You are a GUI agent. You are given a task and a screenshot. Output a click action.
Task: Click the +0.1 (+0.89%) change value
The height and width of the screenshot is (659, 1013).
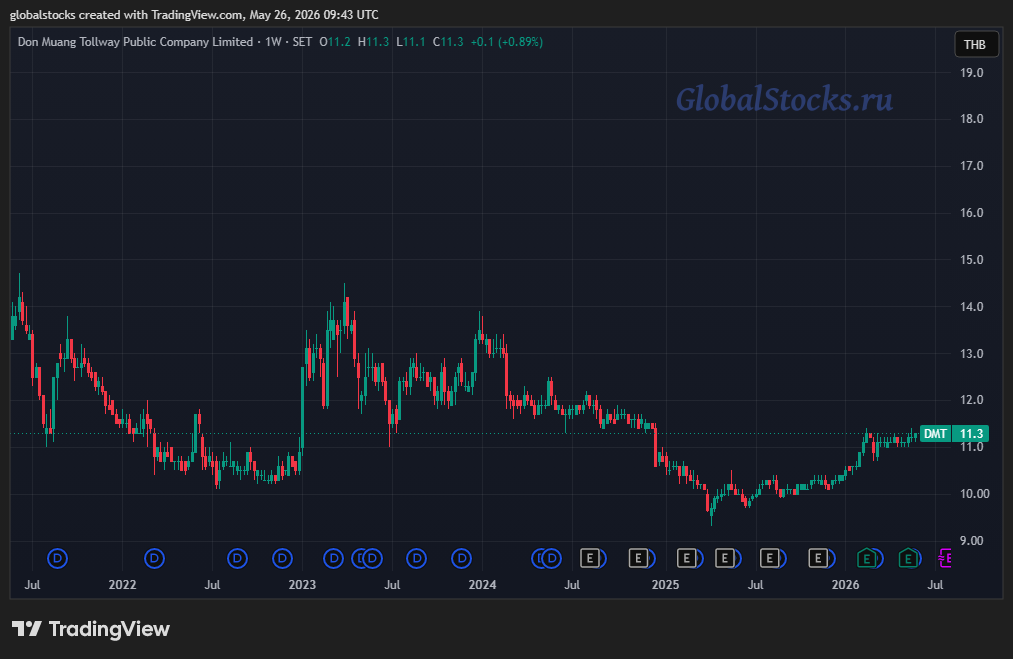click(x=506, y=42)
